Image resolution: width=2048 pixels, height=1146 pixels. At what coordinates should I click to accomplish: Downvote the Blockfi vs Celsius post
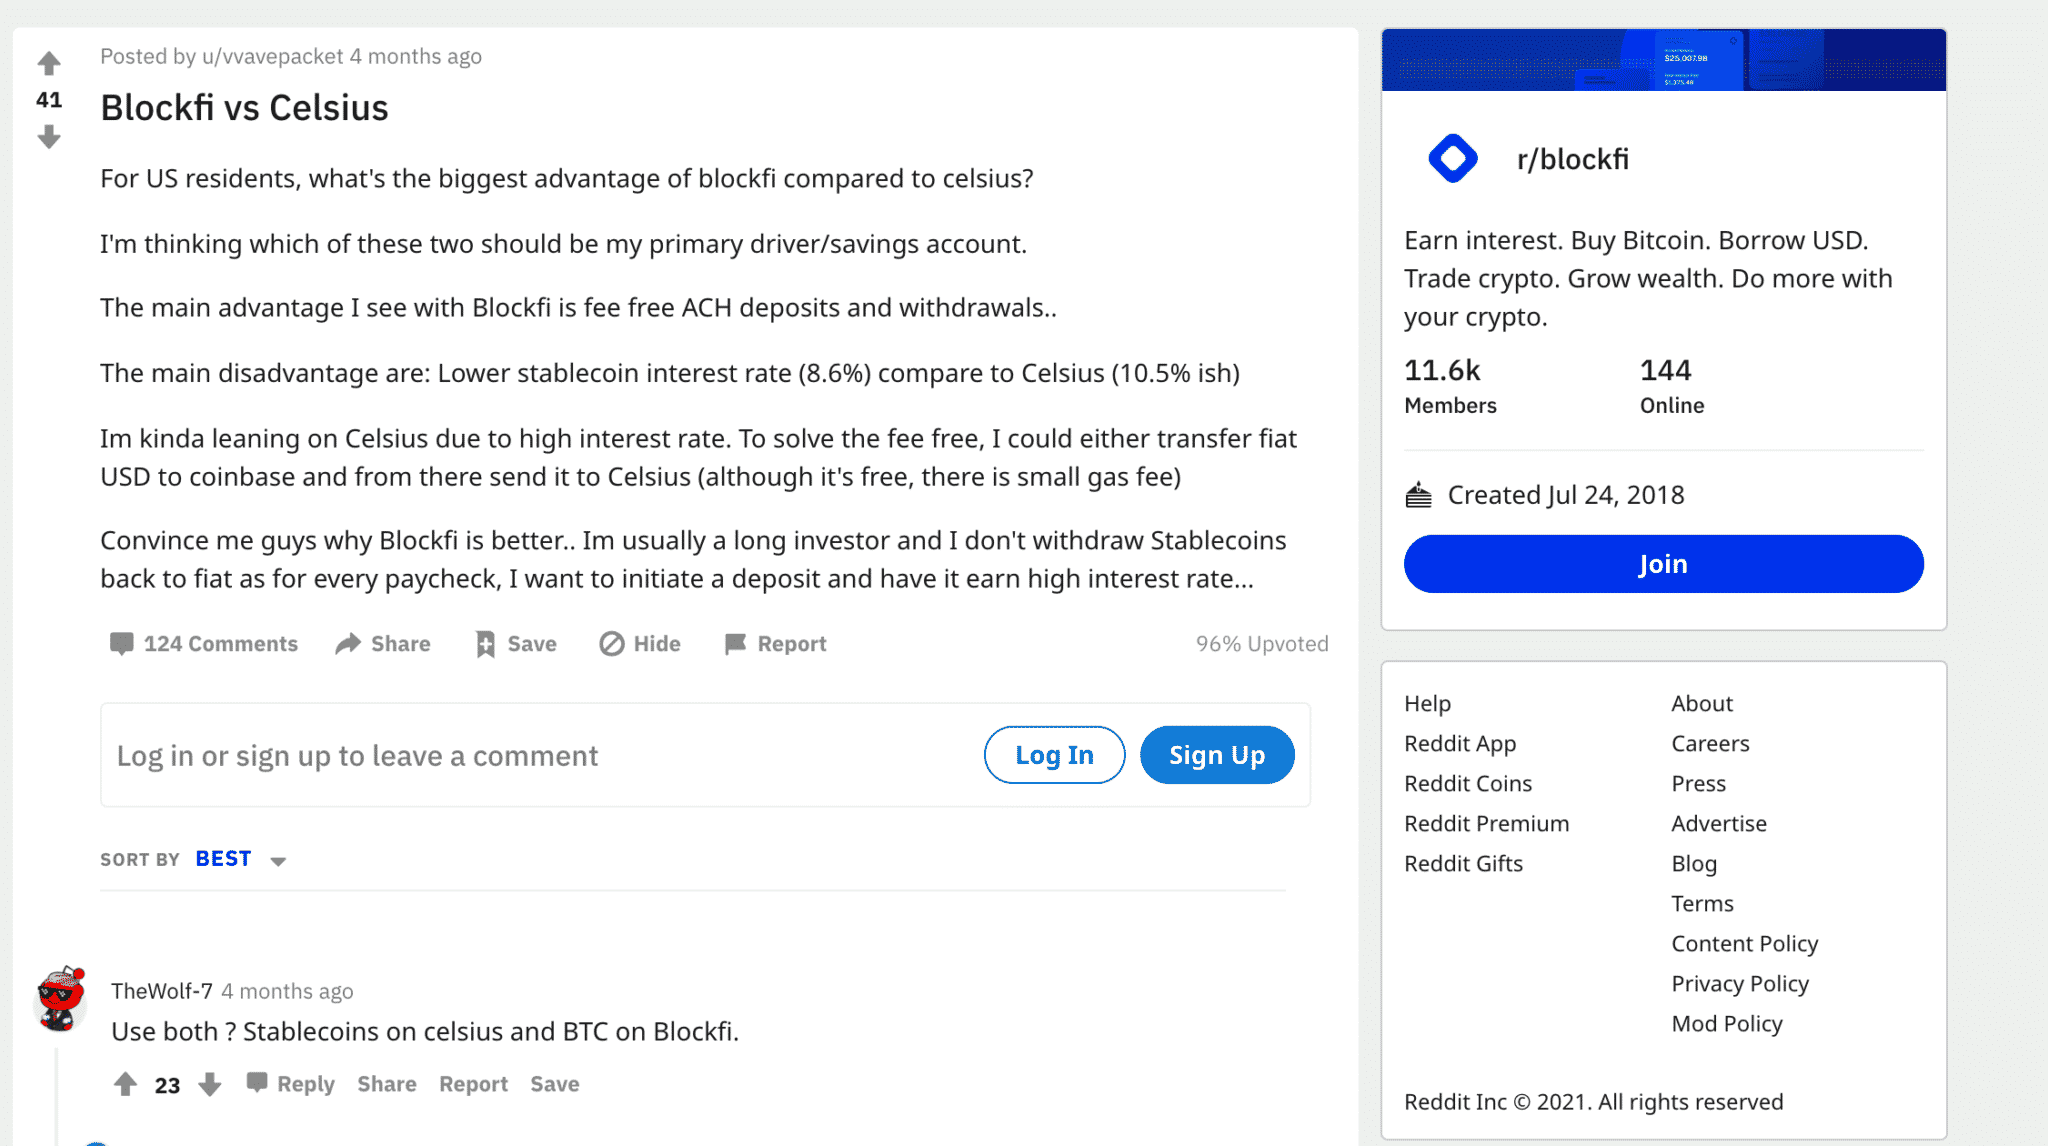(x=49, y=138)
